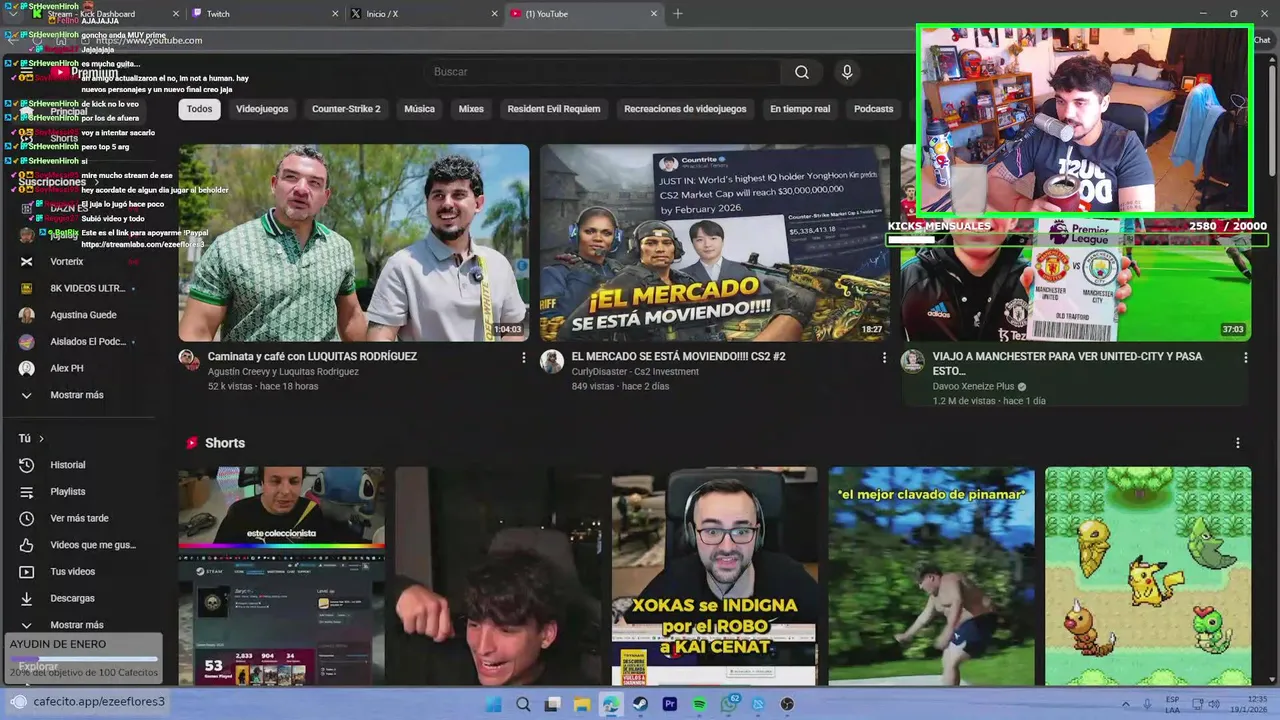The image size is (1280, 720).
Task: Switch to the Inicio / X browser tab
Action: 424,14
